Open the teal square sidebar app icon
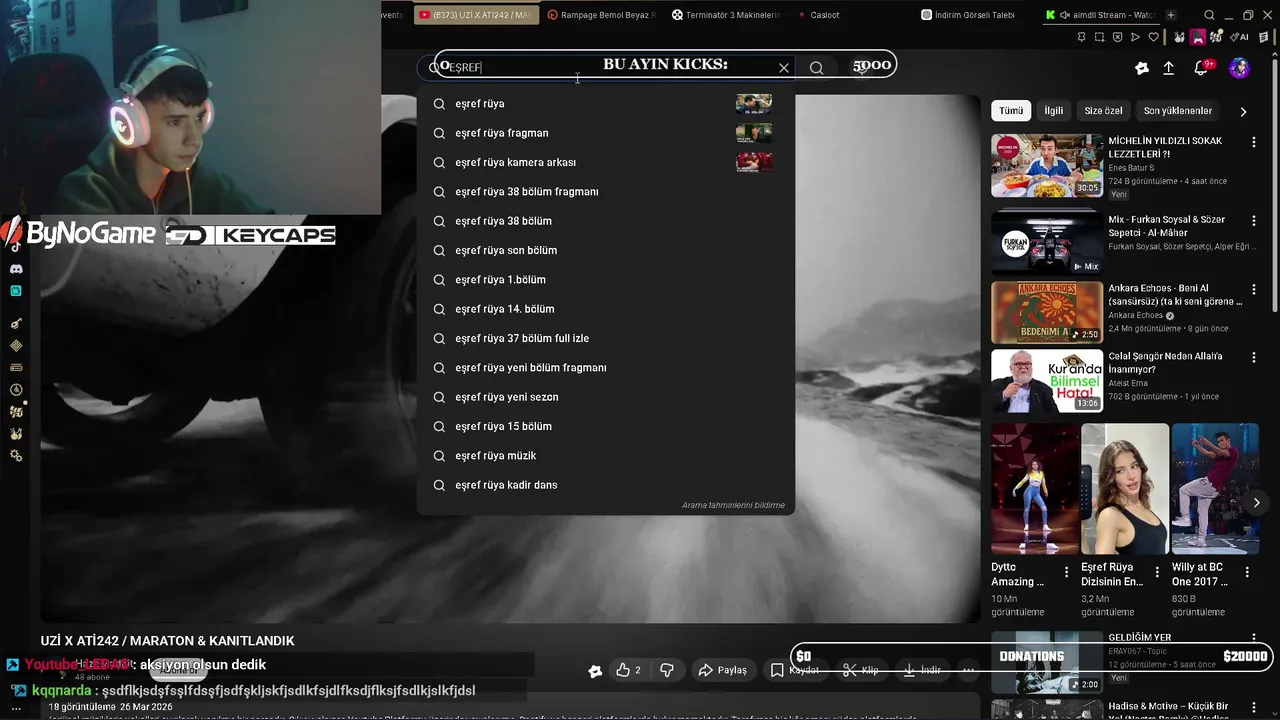 click(x=16, y=291)
